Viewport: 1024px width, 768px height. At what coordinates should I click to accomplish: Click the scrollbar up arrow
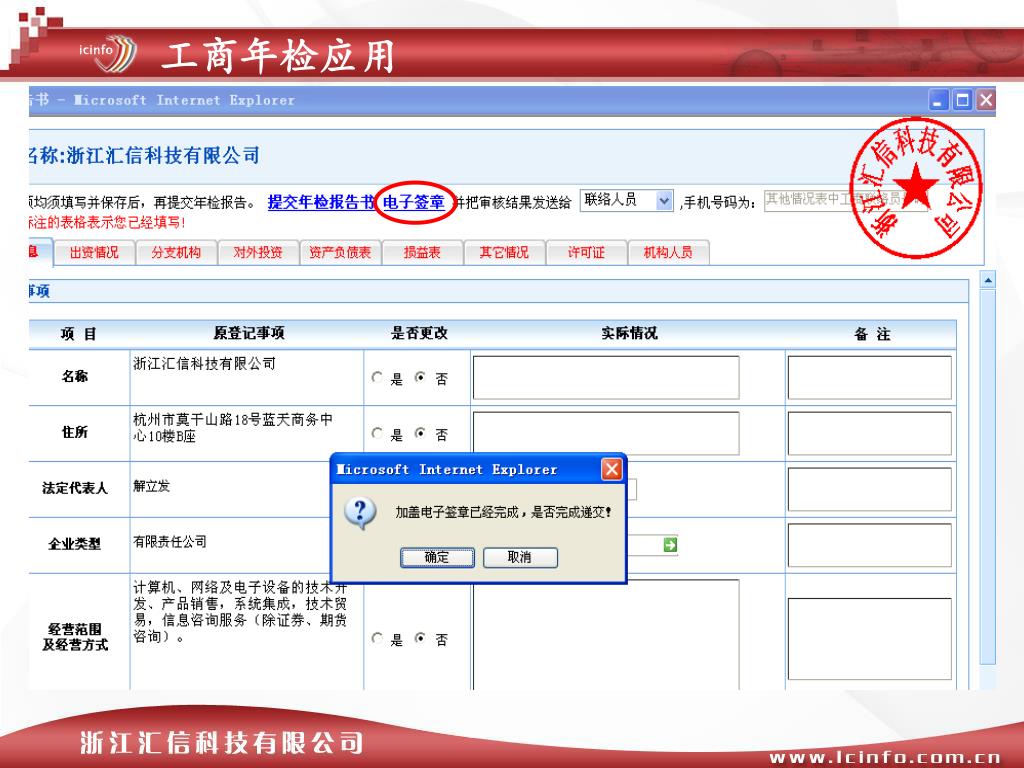click(x=988, y=280)
